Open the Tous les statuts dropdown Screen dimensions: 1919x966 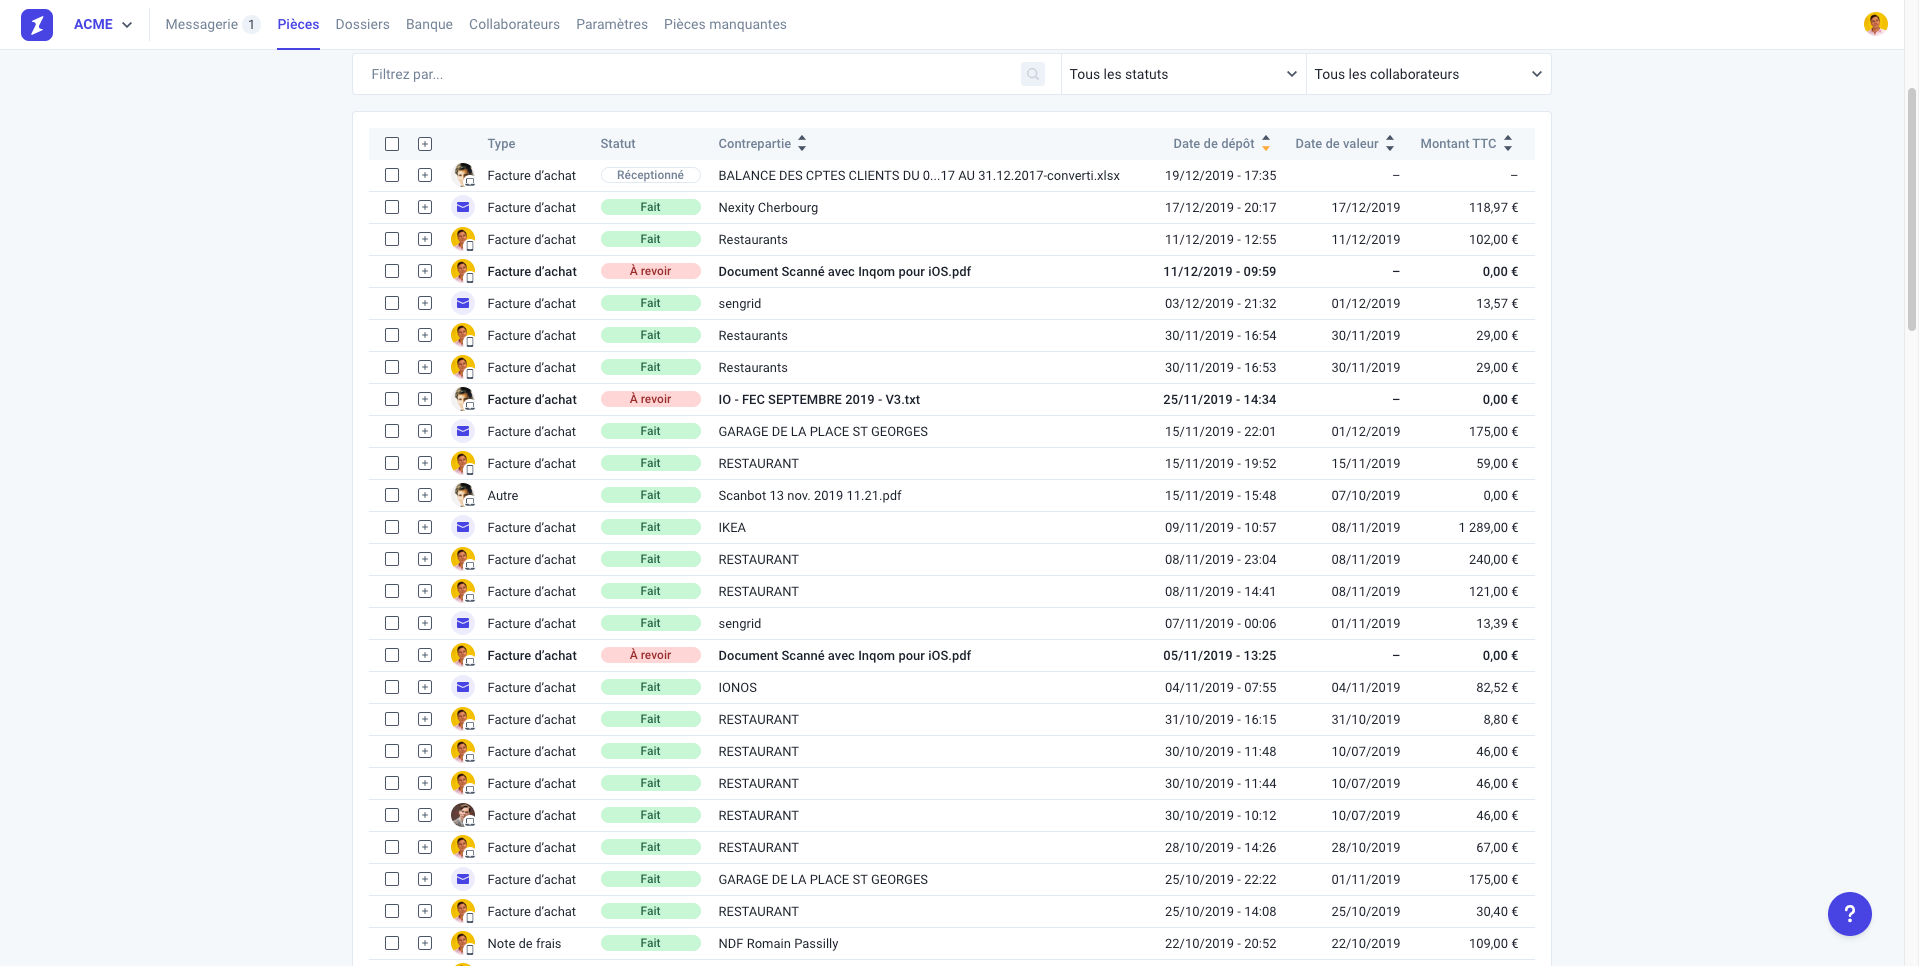click(1183, 74)
